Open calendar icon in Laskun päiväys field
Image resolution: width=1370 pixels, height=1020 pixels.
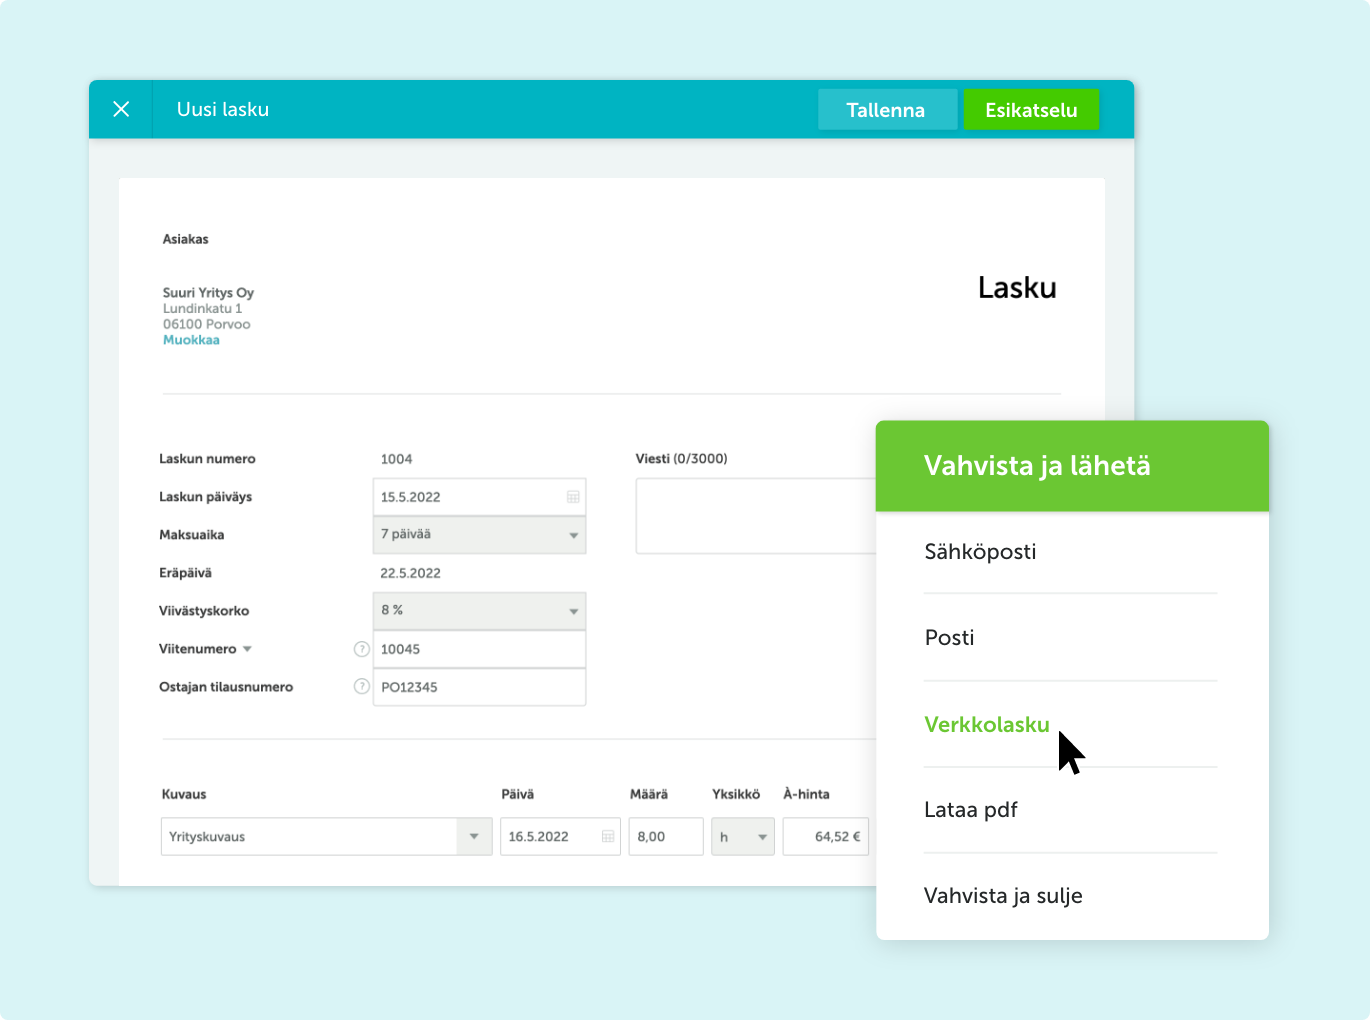(x=573, y=497)
